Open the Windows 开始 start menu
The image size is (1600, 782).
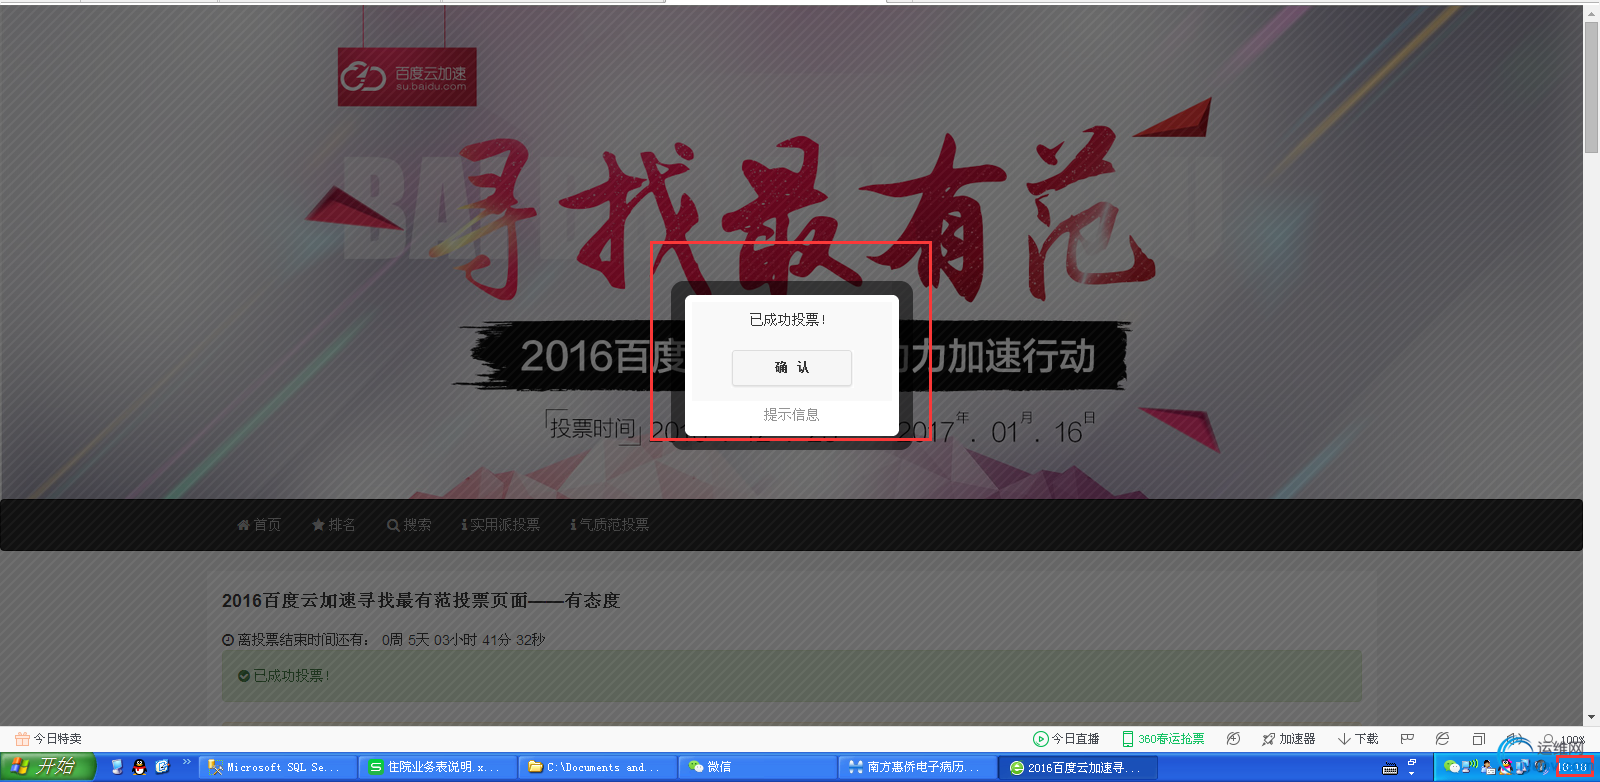[48, 767]
